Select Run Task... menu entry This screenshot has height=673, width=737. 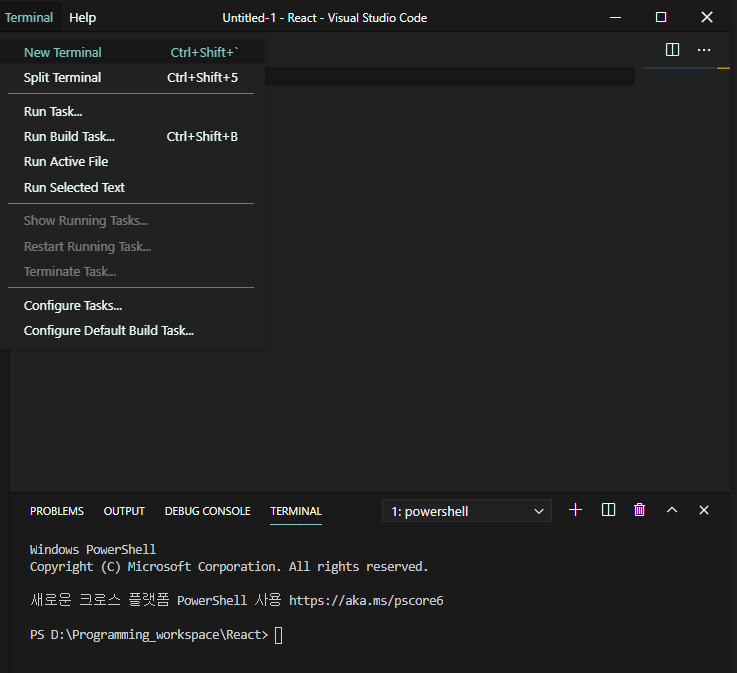[132, 111]
